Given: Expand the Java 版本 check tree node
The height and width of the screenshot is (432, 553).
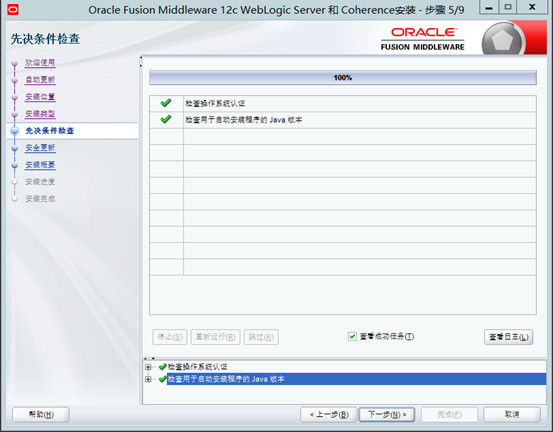Looking at the screenshot, I should coord(148,379).
